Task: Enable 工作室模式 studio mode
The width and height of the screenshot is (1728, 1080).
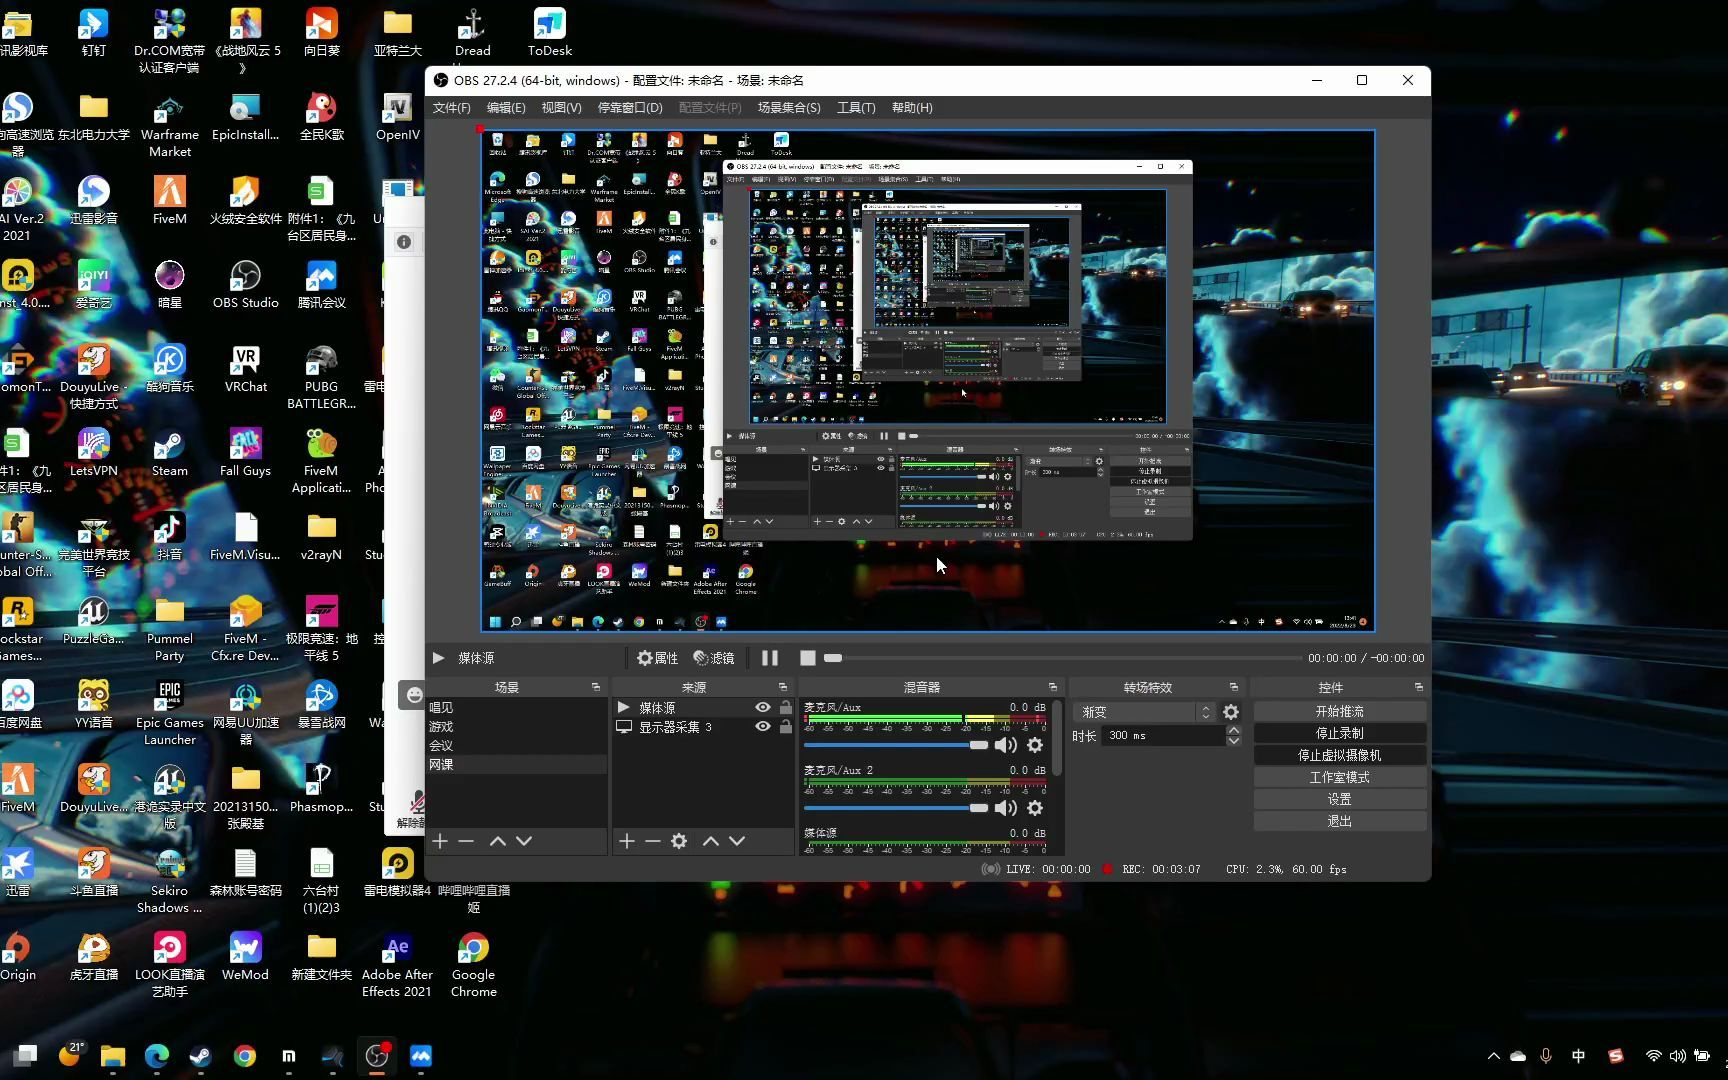Action: point(1340,778)
